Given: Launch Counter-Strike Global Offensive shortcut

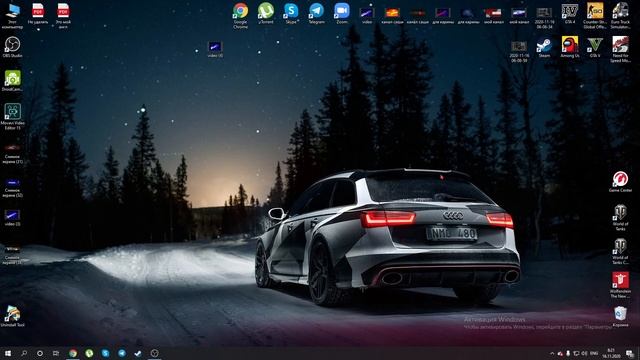Looking at the screenshot, I should [595, 16].
